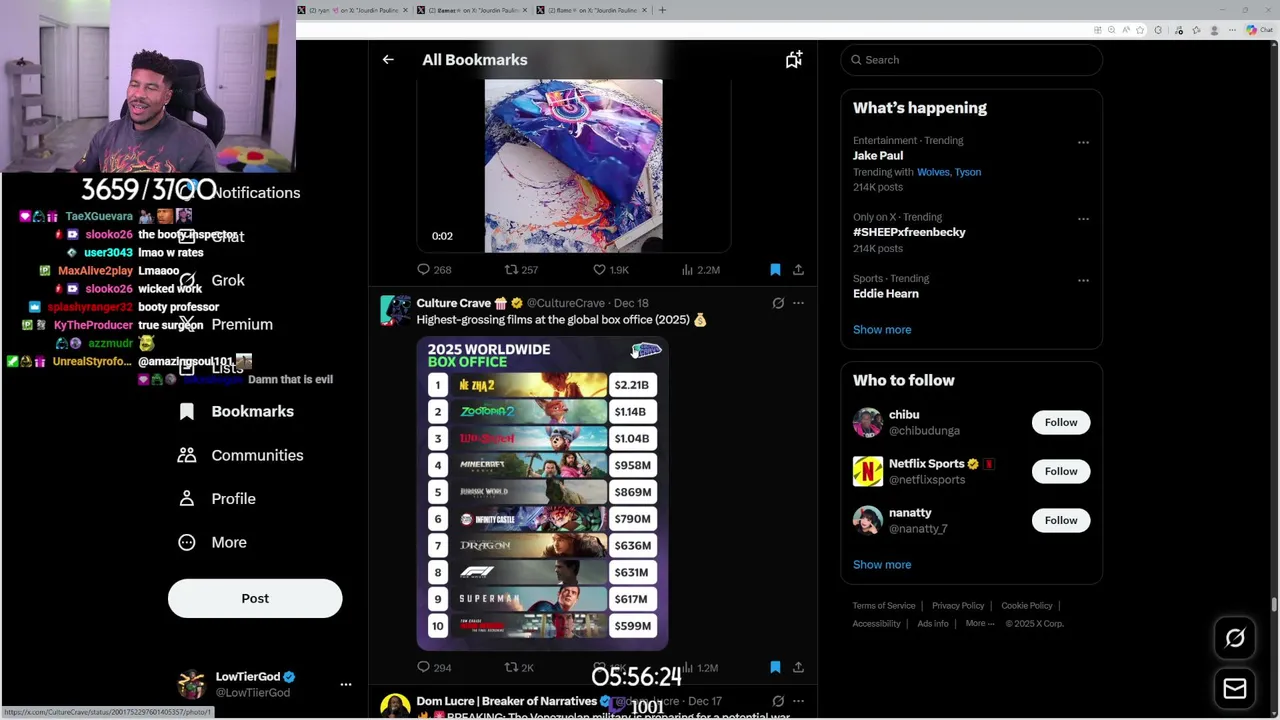Viewport: 1280px width, 720px height.
Task: Open the LowTierGod account switcher ellipsis
Action: tap(346, 685)
